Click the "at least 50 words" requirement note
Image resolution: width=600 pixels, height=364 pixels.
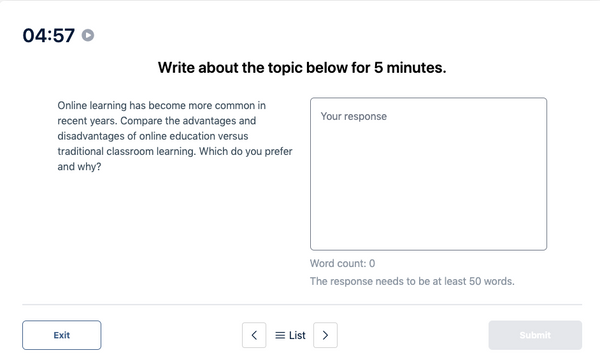412,281
